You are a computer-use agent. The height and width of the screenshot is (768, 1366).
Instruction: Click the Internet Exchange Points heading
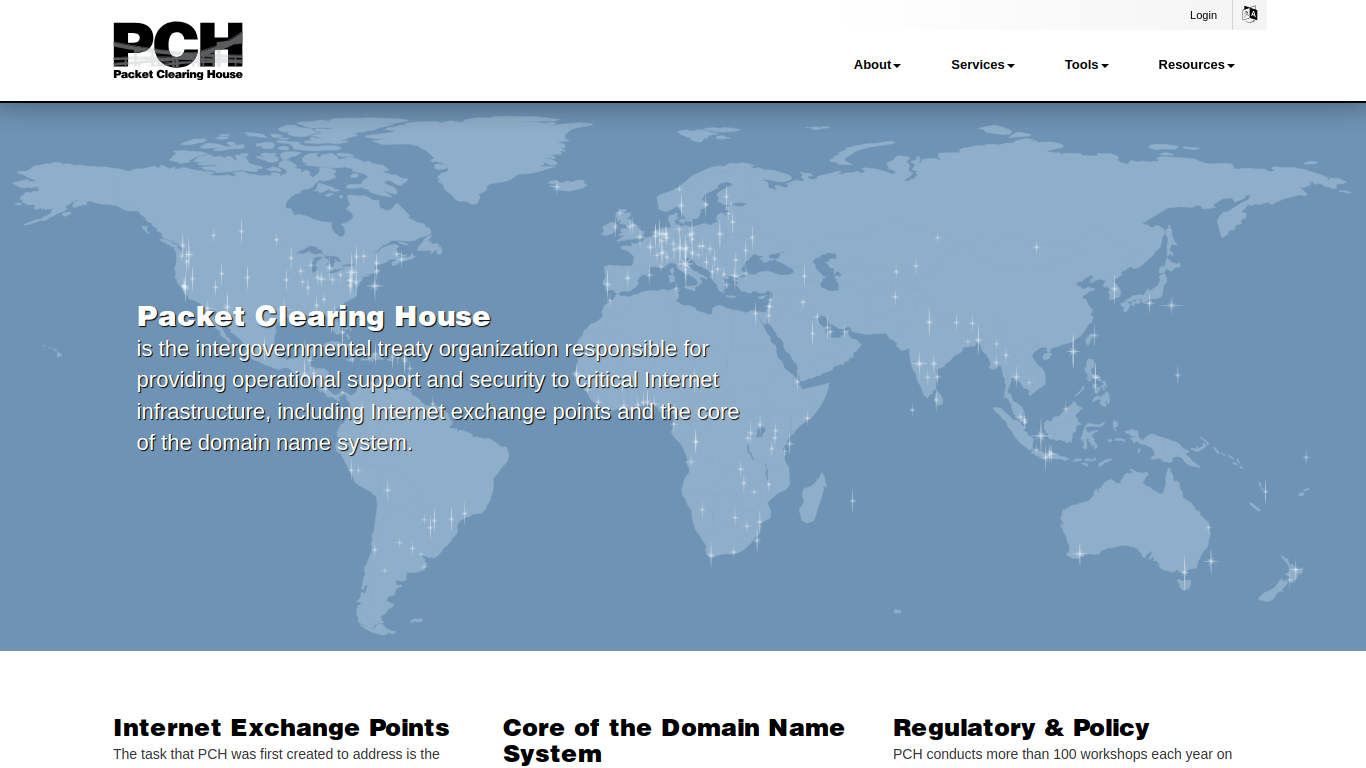coord(281,728)
